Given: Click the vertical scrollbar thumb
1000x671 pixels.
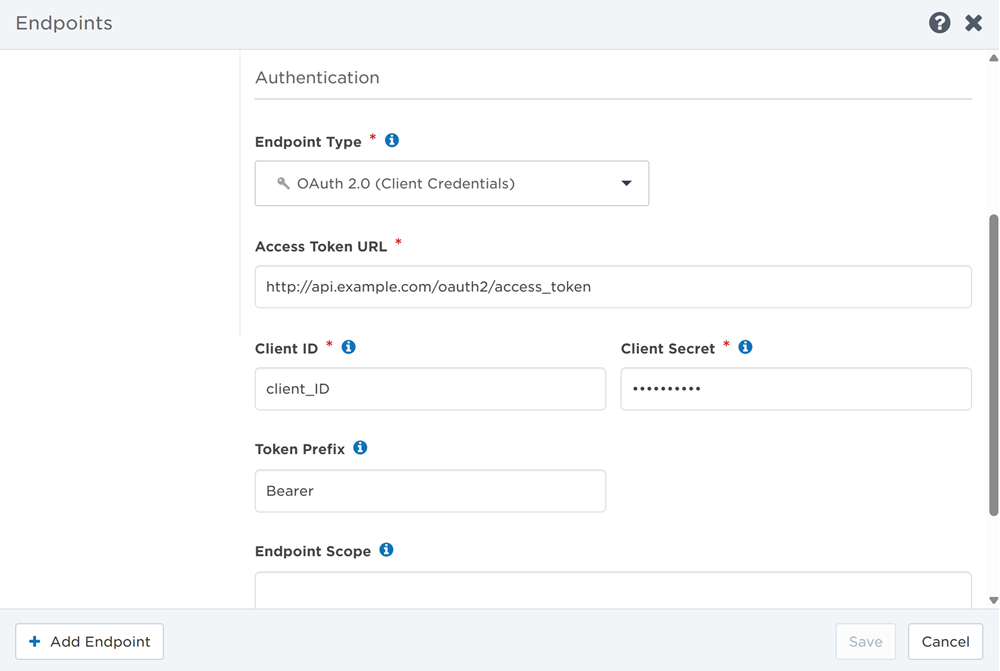Looking at the screenshot, I should [993, 365].
